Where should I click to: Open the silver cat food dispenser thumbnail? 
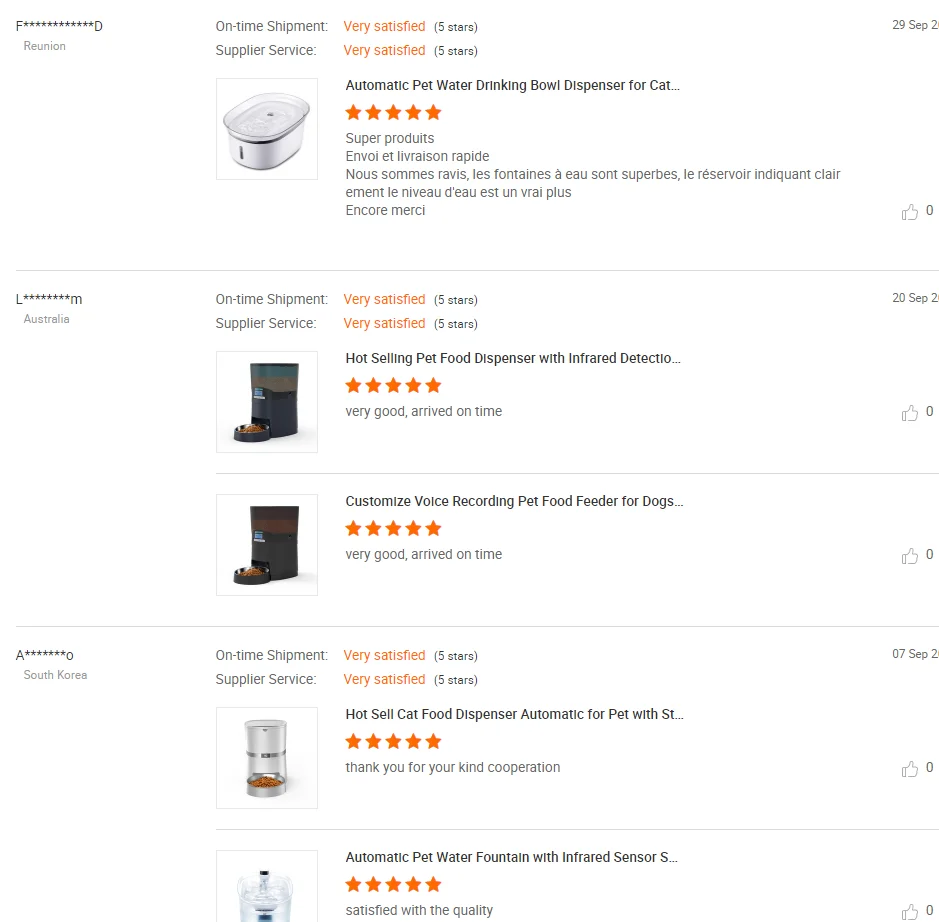click(267, 758)
